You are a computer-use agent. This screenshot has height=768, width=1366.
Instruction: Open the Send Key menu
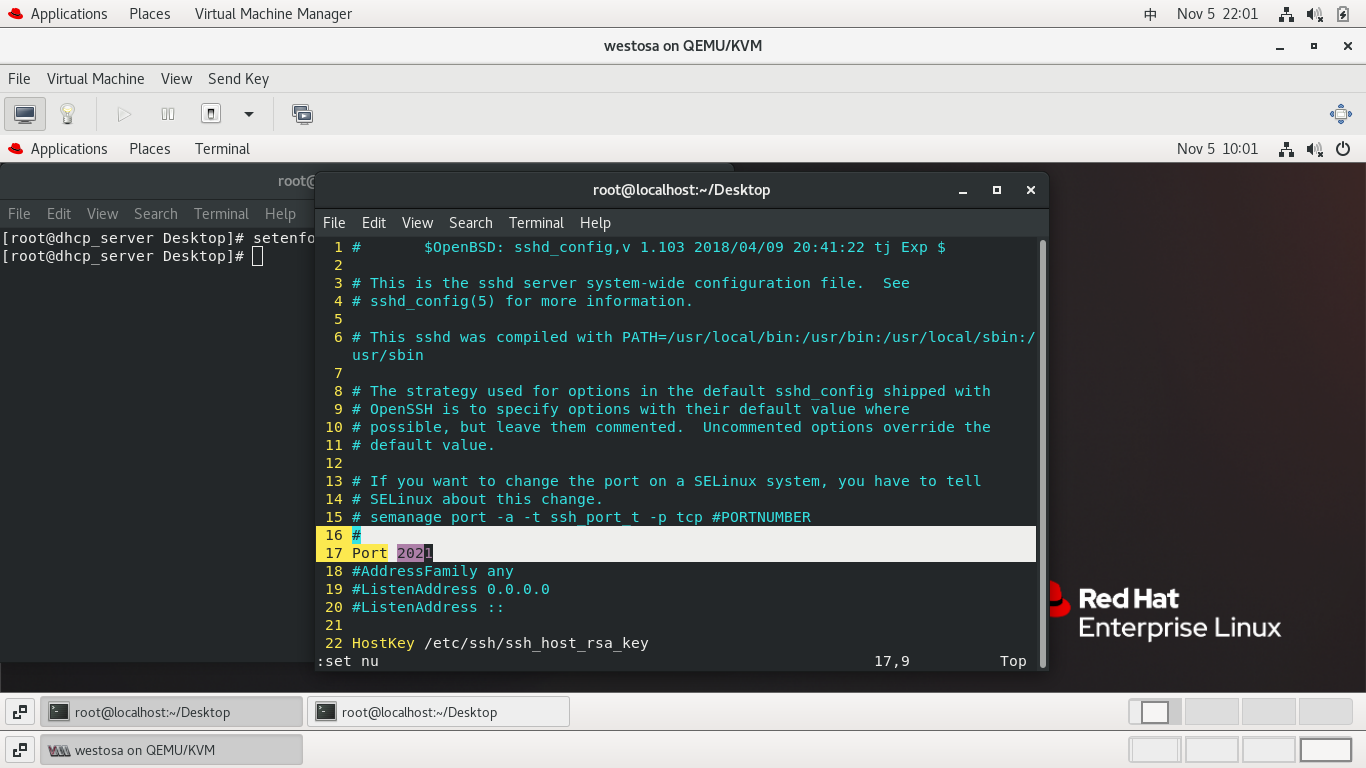point(238,79)
